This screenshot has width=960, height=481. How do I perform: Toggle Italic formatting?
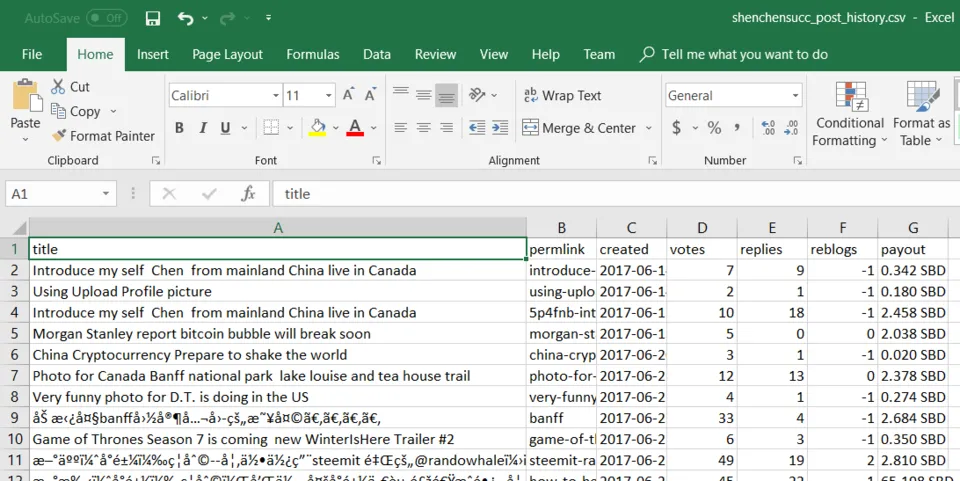coord(203,128)
